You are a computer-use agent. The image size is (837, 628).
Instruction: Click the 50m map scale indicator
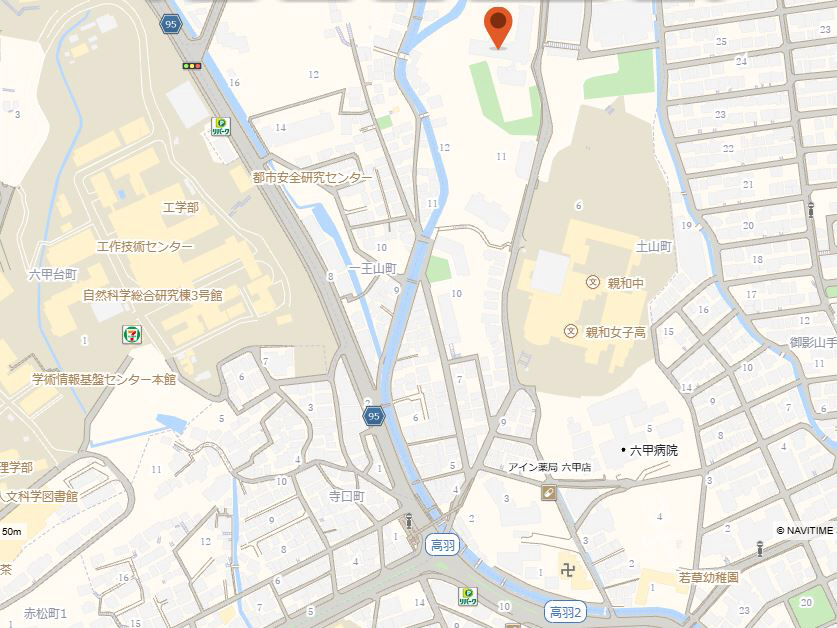click(x=11, y=531)
